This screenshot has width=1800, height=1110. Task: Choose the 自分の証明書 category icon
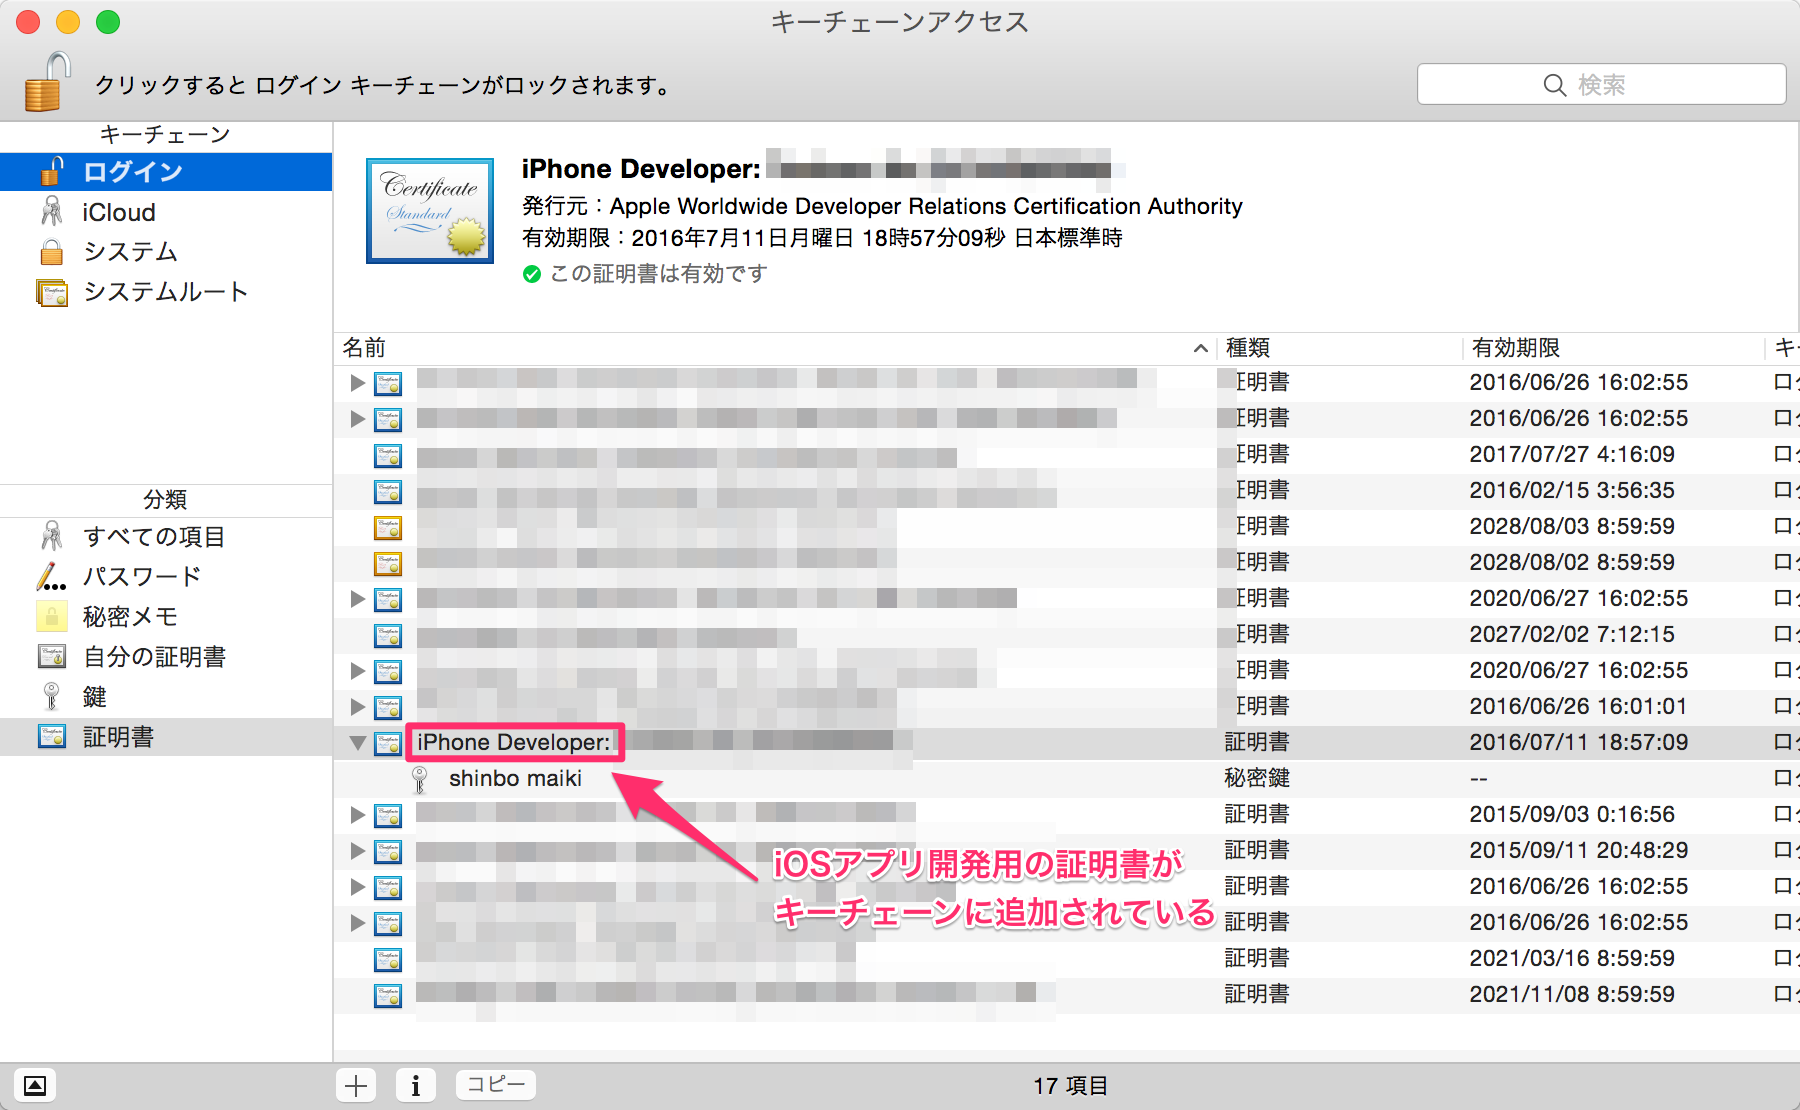52,657
